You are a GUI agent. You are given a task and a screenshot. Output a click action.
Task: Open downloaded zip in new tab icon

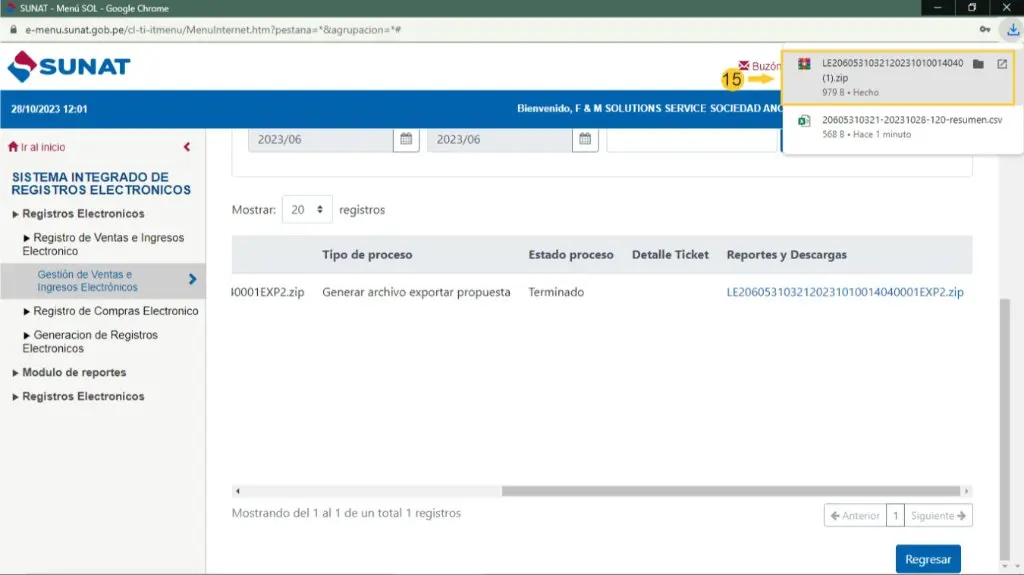pos(1002,65)
